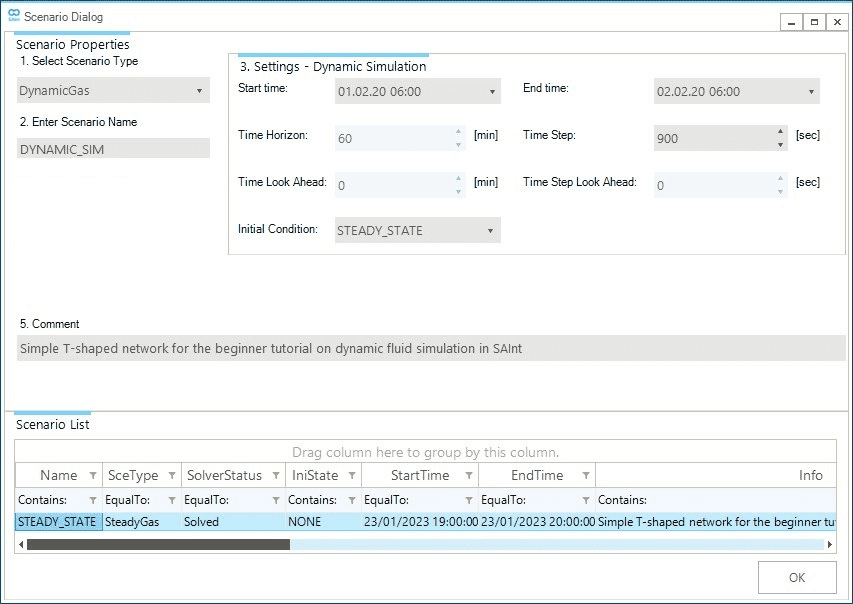Click the IniState column filter funnel icon
This screenshot has height=604, width=853.
coord(352,476)
